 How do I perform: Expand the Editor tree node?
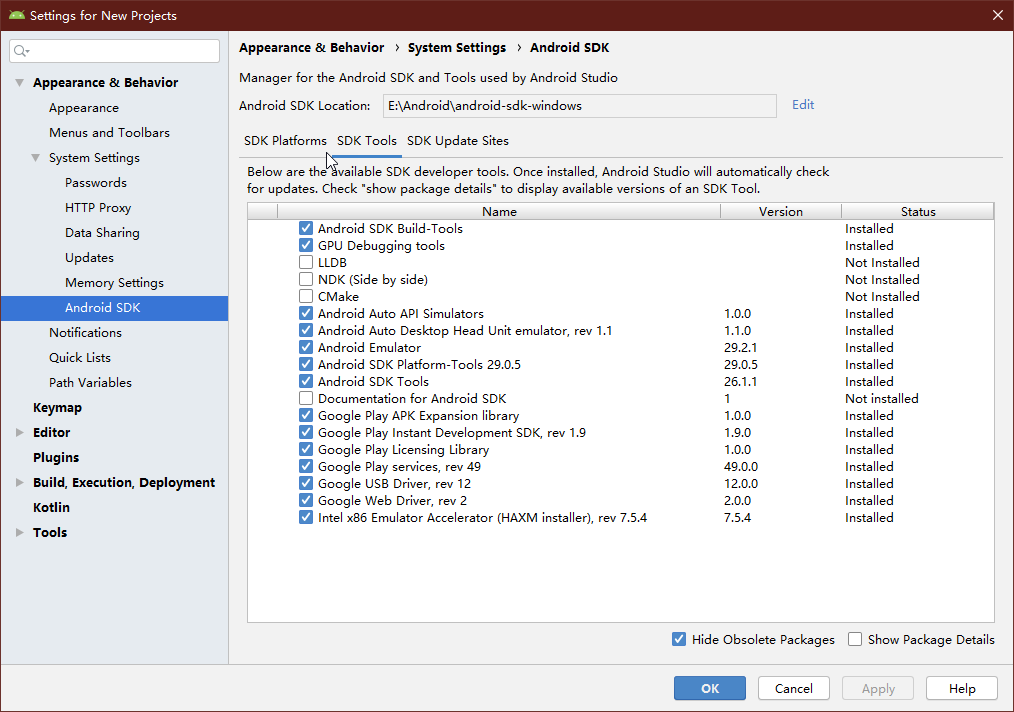tap(20, 432)
